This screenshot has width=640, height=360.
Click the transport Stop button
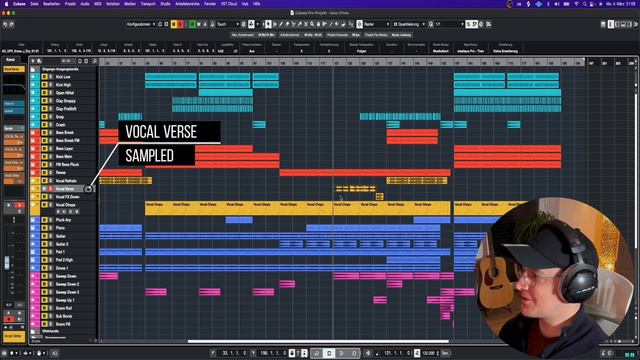(x=329, y=353)
